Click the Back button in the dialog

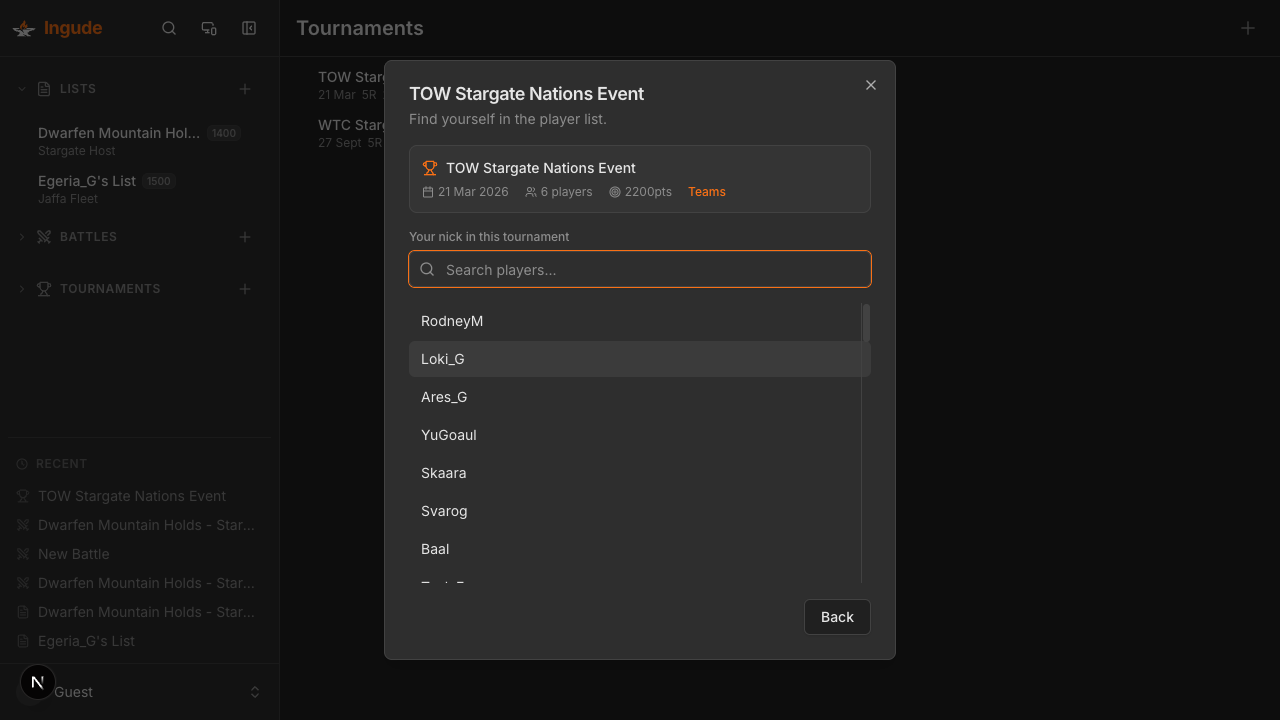pos(837,617)
